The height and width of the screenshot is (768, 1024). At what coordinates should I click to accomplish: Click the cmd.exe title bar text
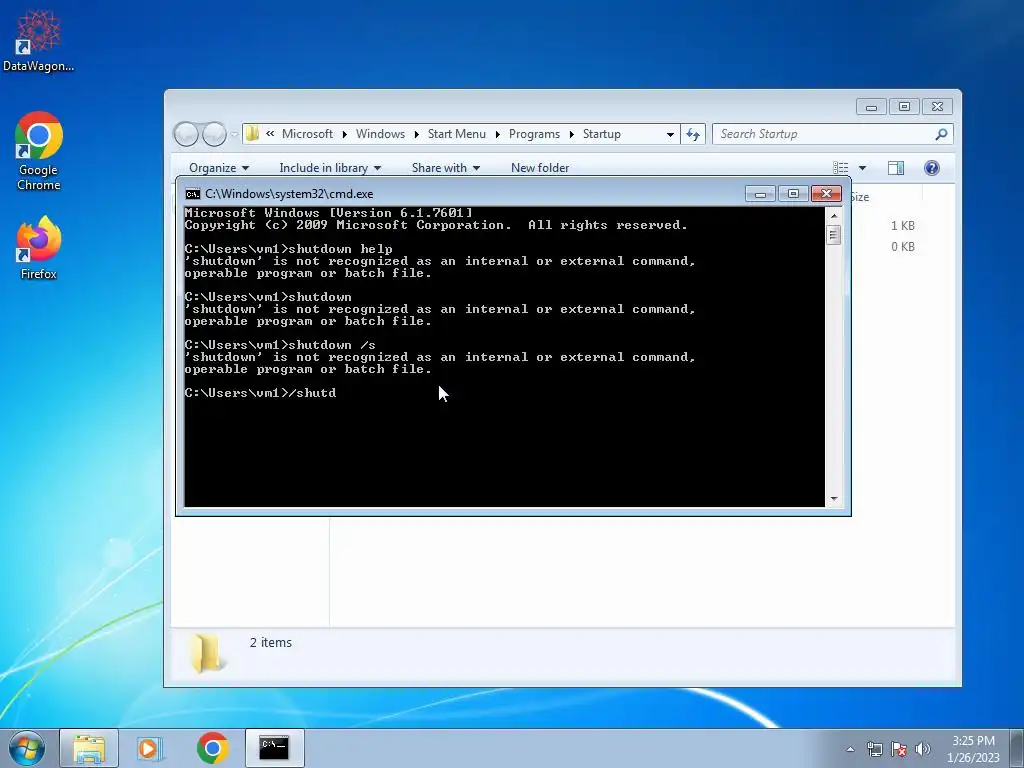point(289,194)
